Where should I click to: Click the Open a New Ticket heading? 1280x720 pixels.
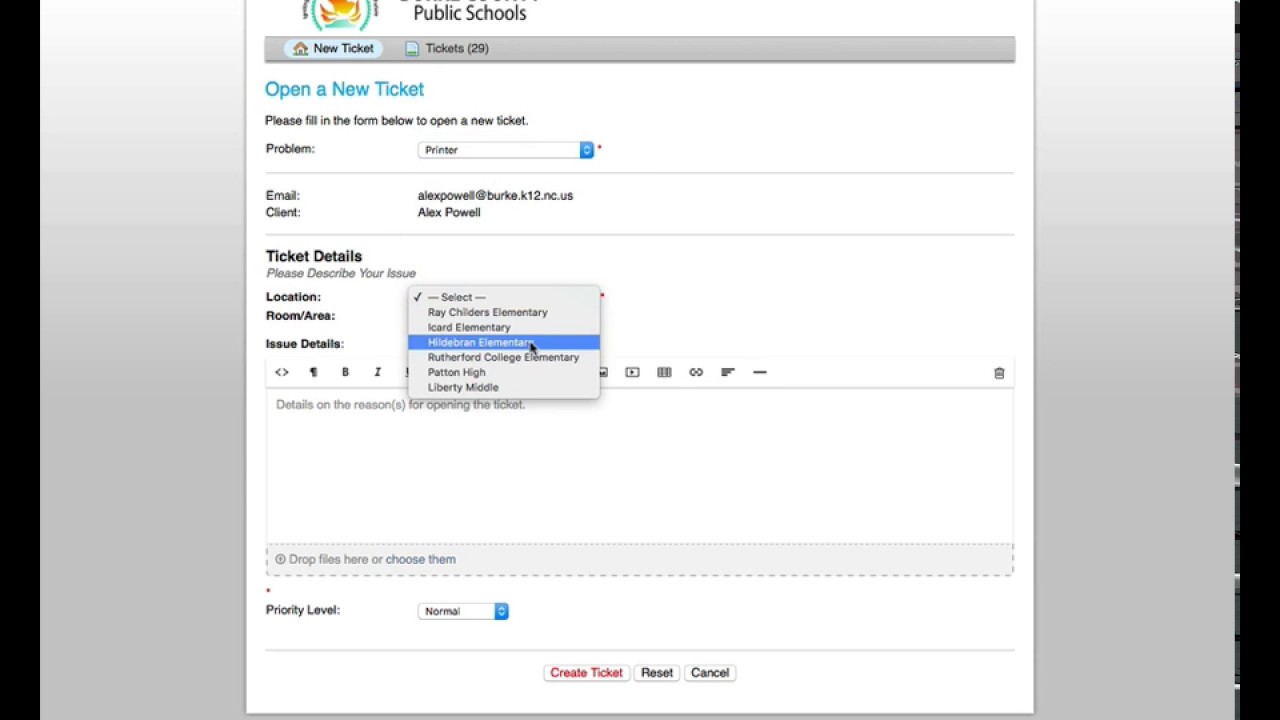[x=344, y=89]
